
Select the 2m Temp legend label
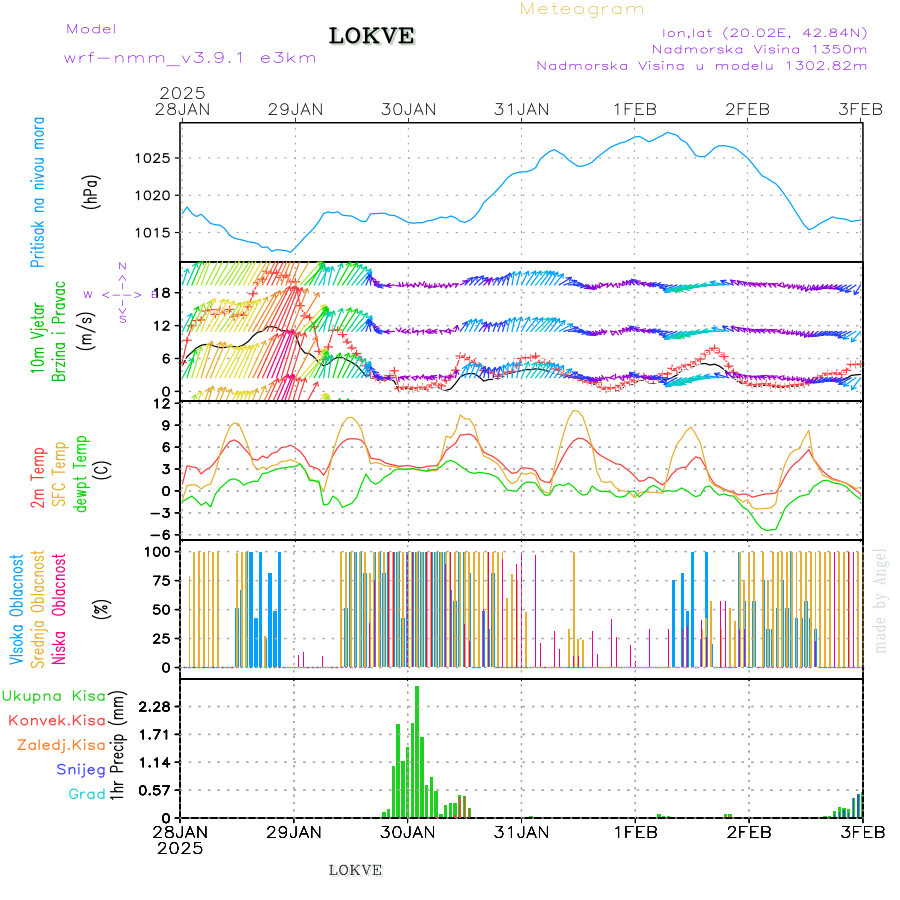[x=39, y=477]
